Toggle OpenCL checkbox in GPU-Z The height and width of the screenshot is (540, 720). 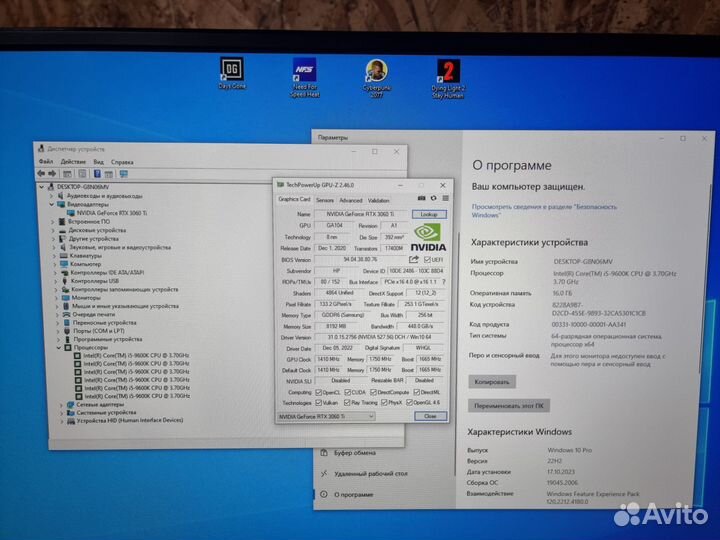(318, 392)
